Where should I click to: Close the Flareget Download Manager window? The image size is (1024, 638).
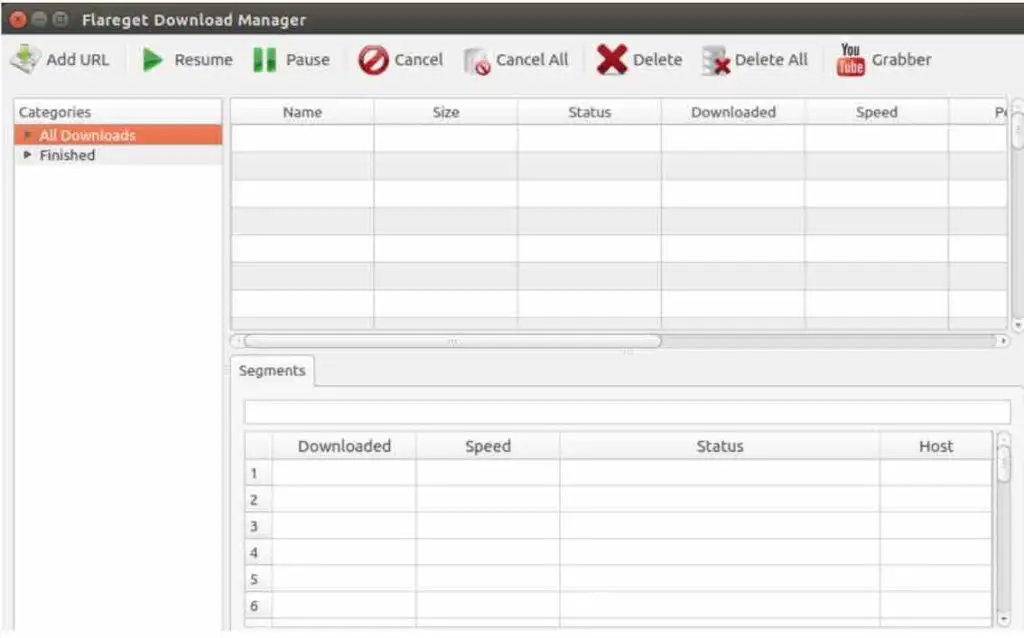coord(18,20)
